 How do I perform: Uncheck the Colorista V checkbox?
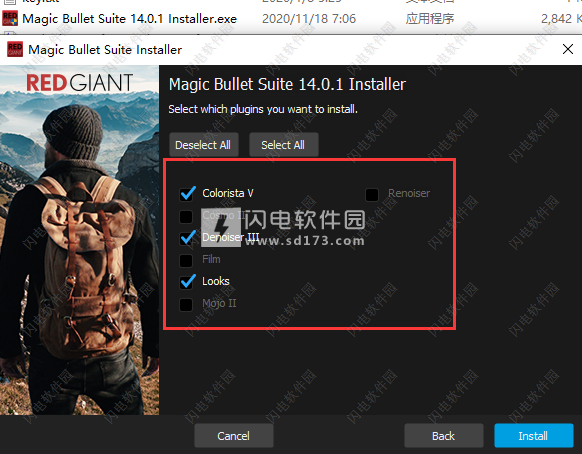187,194
